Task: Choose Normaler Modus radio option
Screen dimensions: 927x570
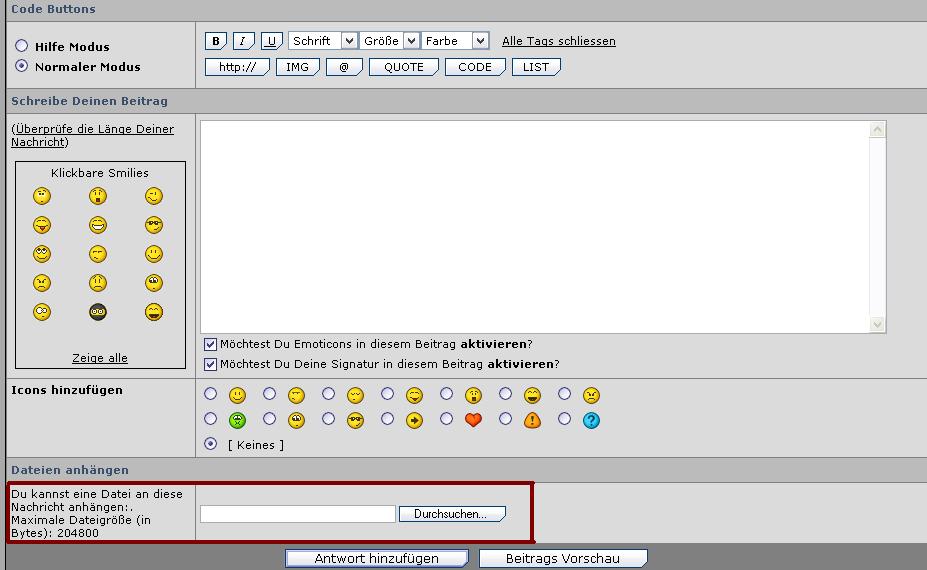Action: 22,66
